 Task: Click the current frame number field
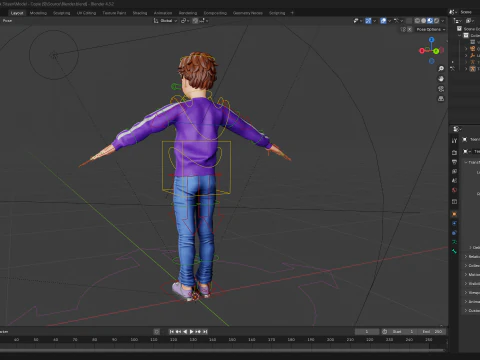pyautogui.click(x=367, y=331)
